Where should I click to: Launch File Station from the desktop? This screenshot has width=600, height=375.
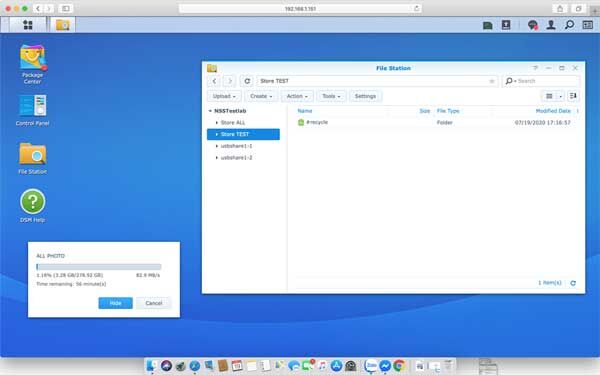pyautogui.click(x=33, y=158)
